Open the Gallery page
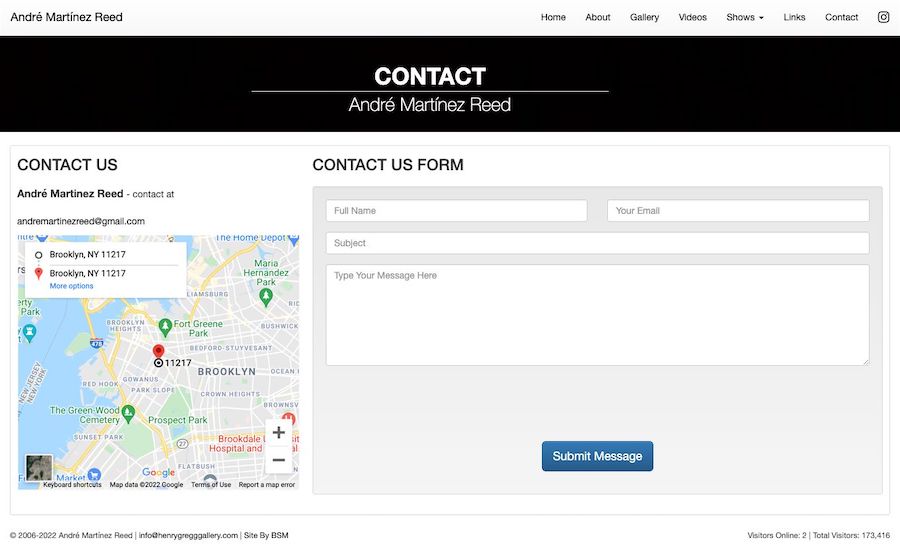This screenshot has width=900, height=548. [644, 17]
